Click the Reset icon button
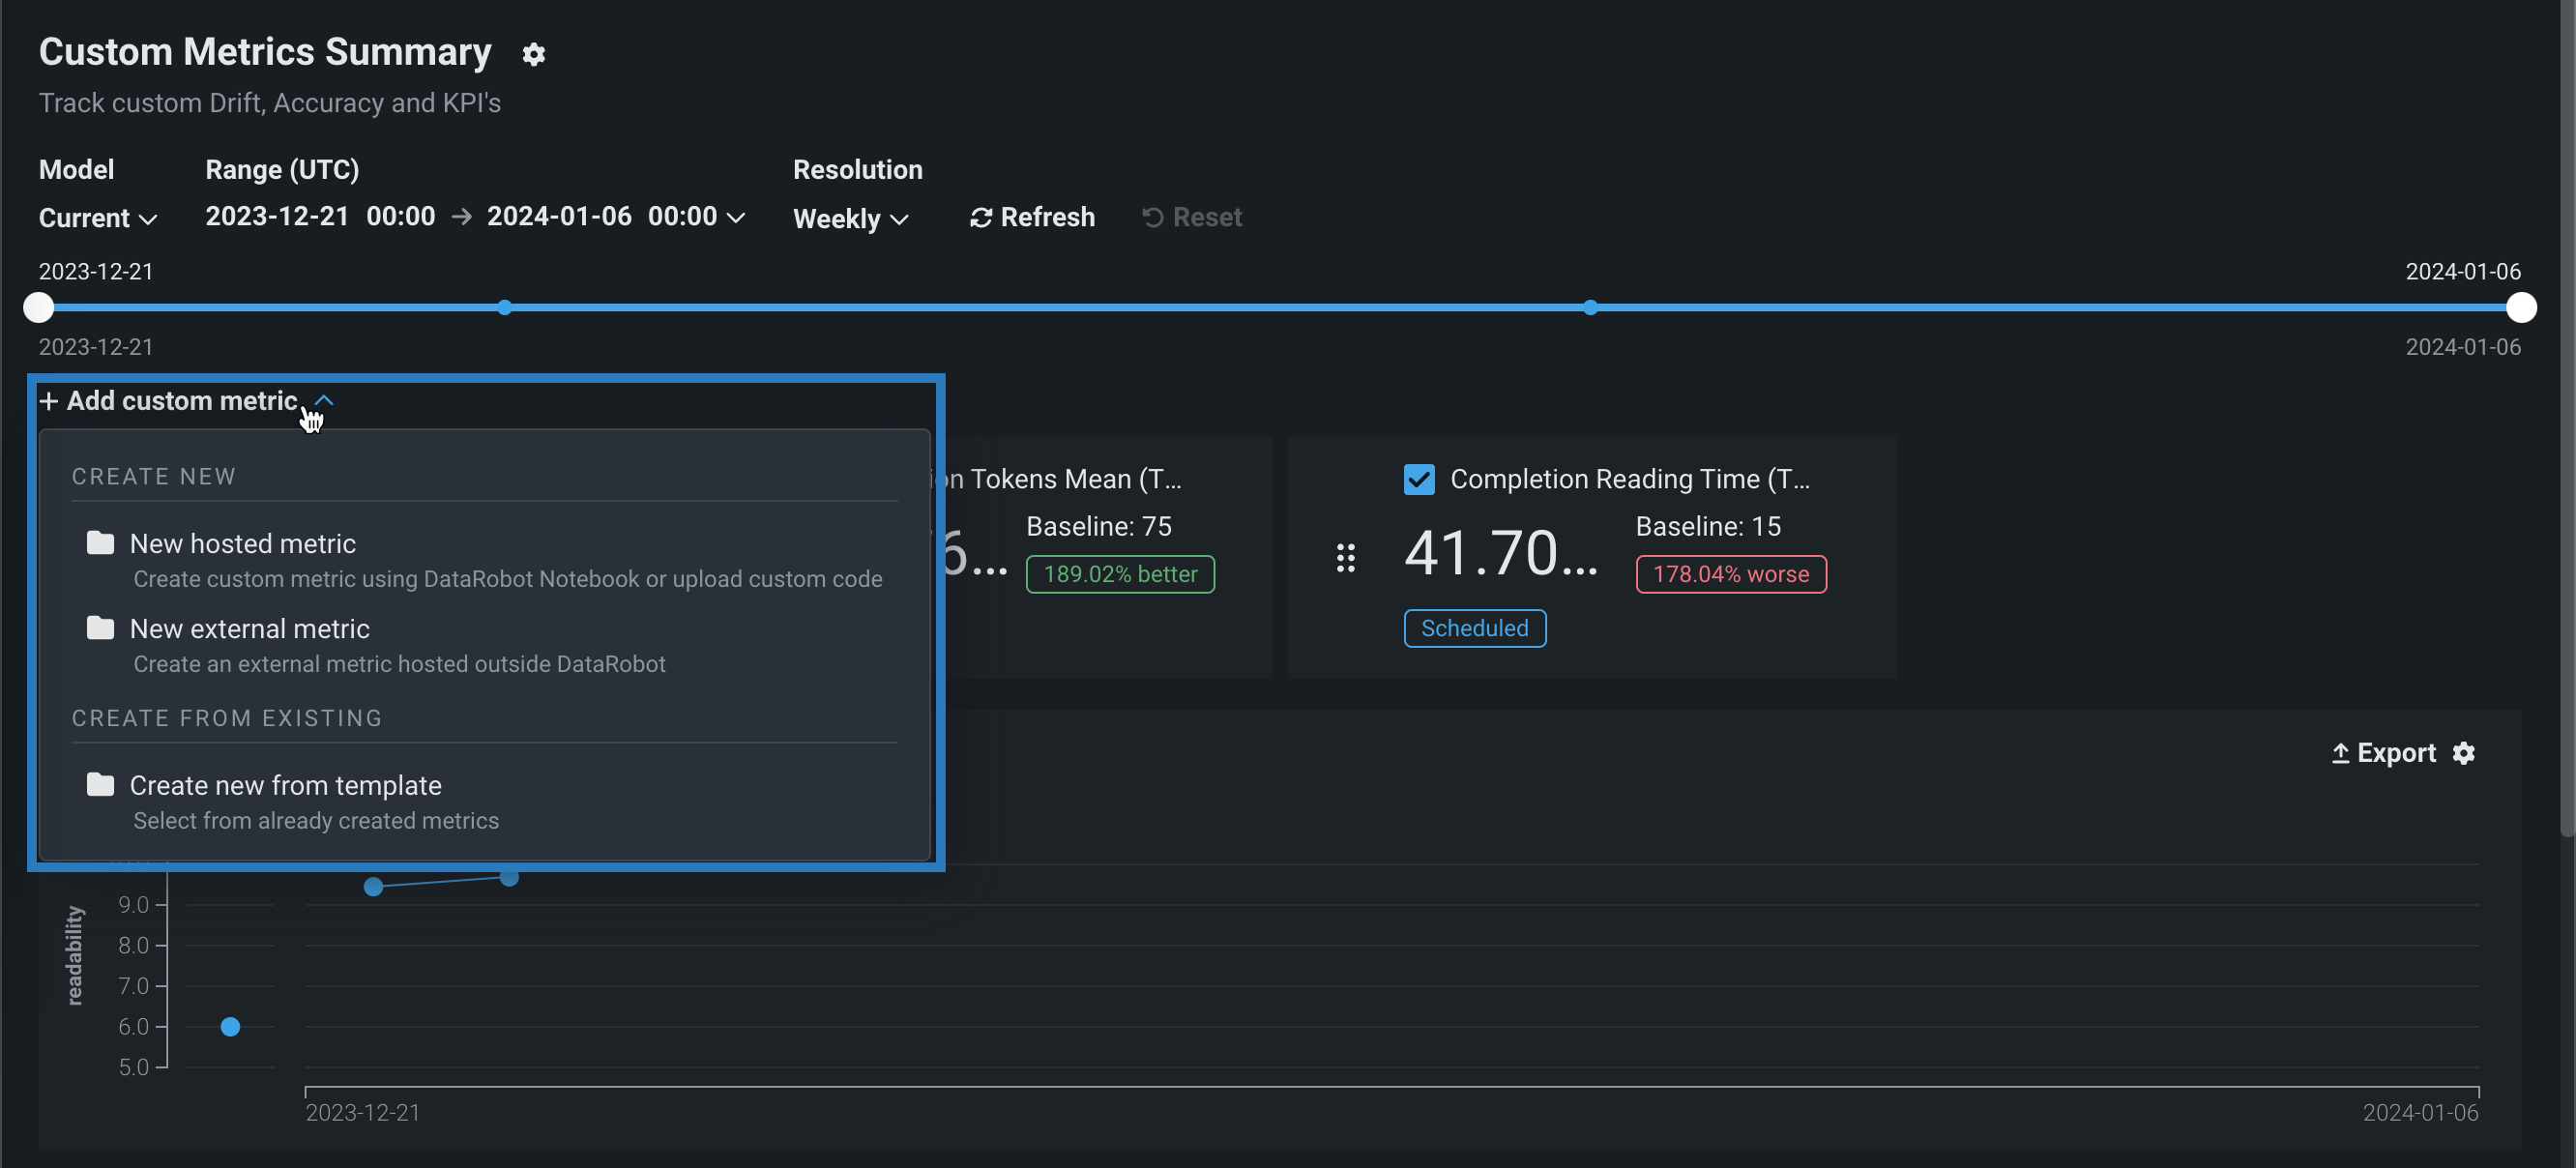The height and width of the screenshot is (1168, 2576). point(1152,218)
